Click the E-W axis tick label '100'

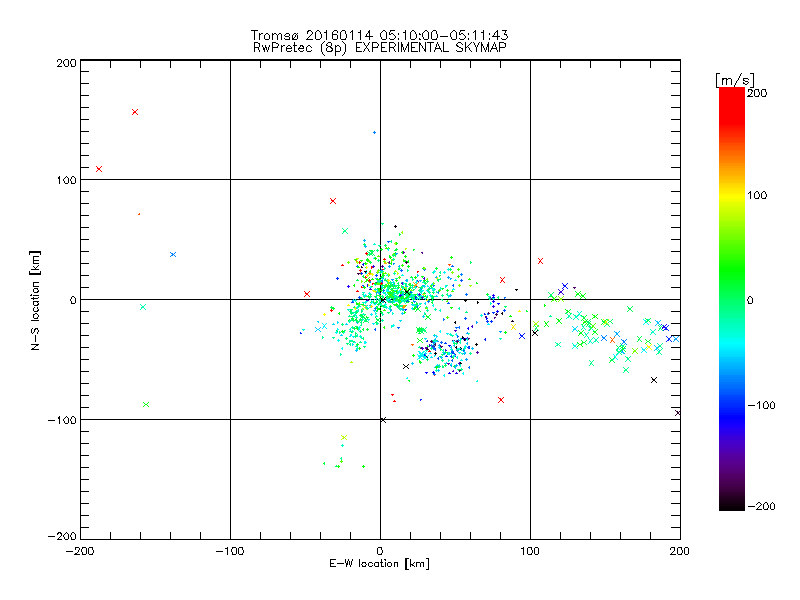[x=530, y=551]
